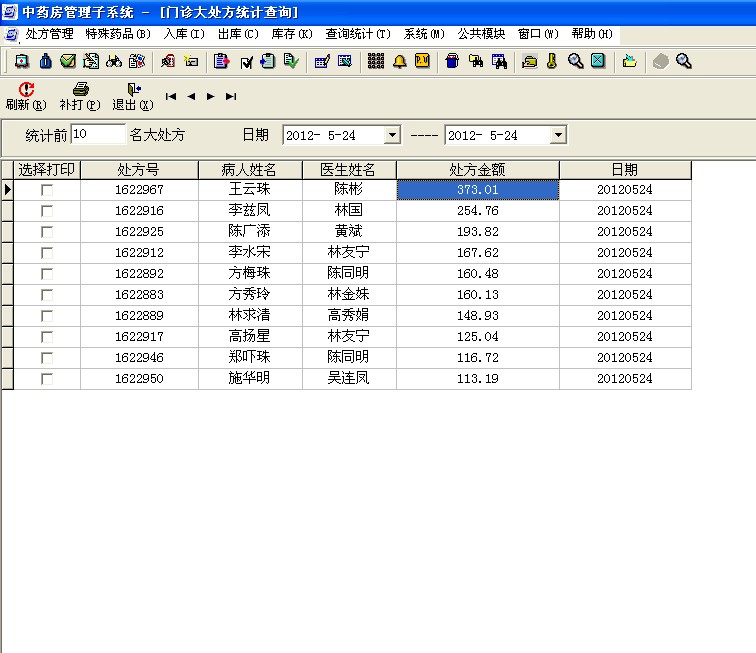Click the 退出(X) exit button

pos(133,96)
